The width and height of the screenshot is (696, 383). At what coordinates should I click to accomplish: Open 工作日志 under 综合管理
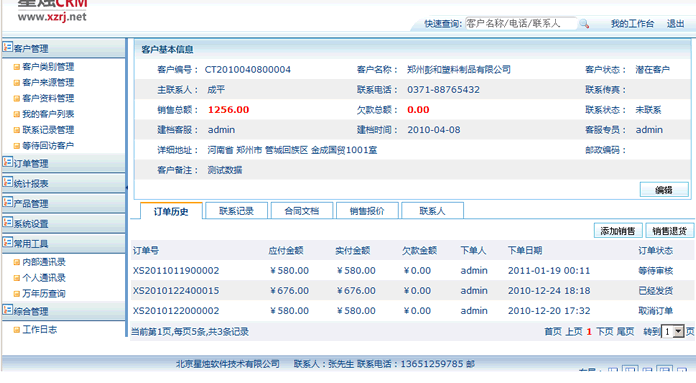tap(40, 330)
